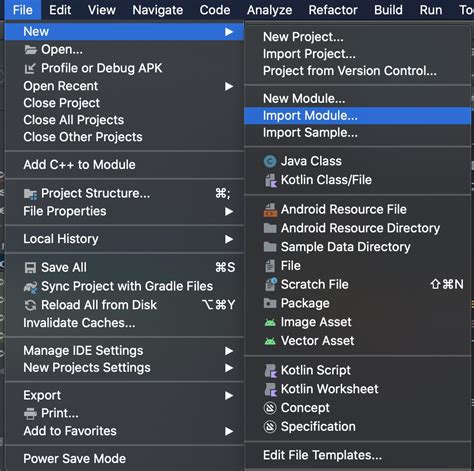Screen dimensions: 474x471
Task: Click the Sync Project with Gradle Files label
Action: click(x=127, y=286)
